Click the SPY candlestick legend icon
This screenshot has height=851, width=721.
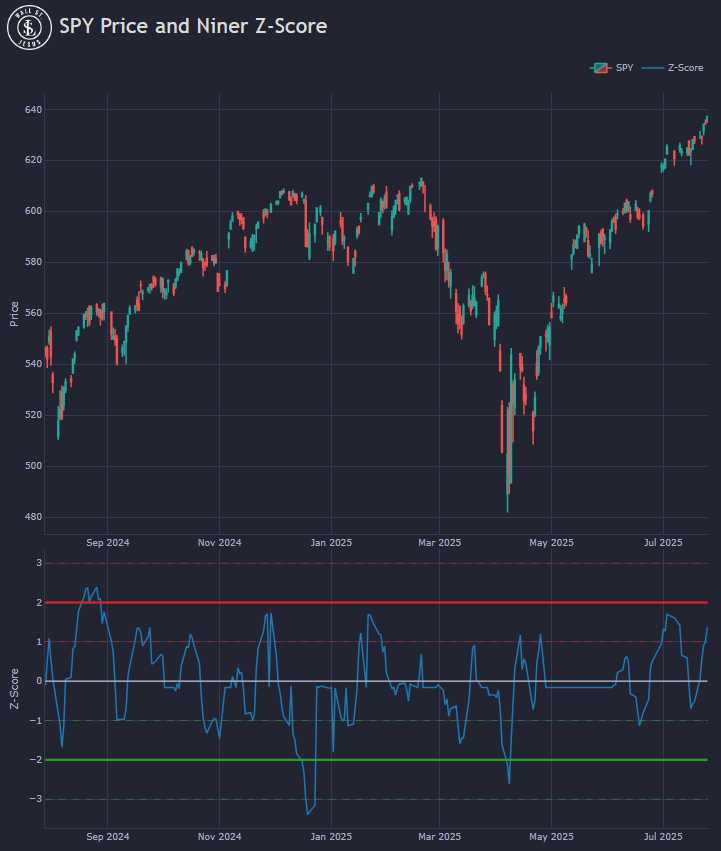click(600, 68)
